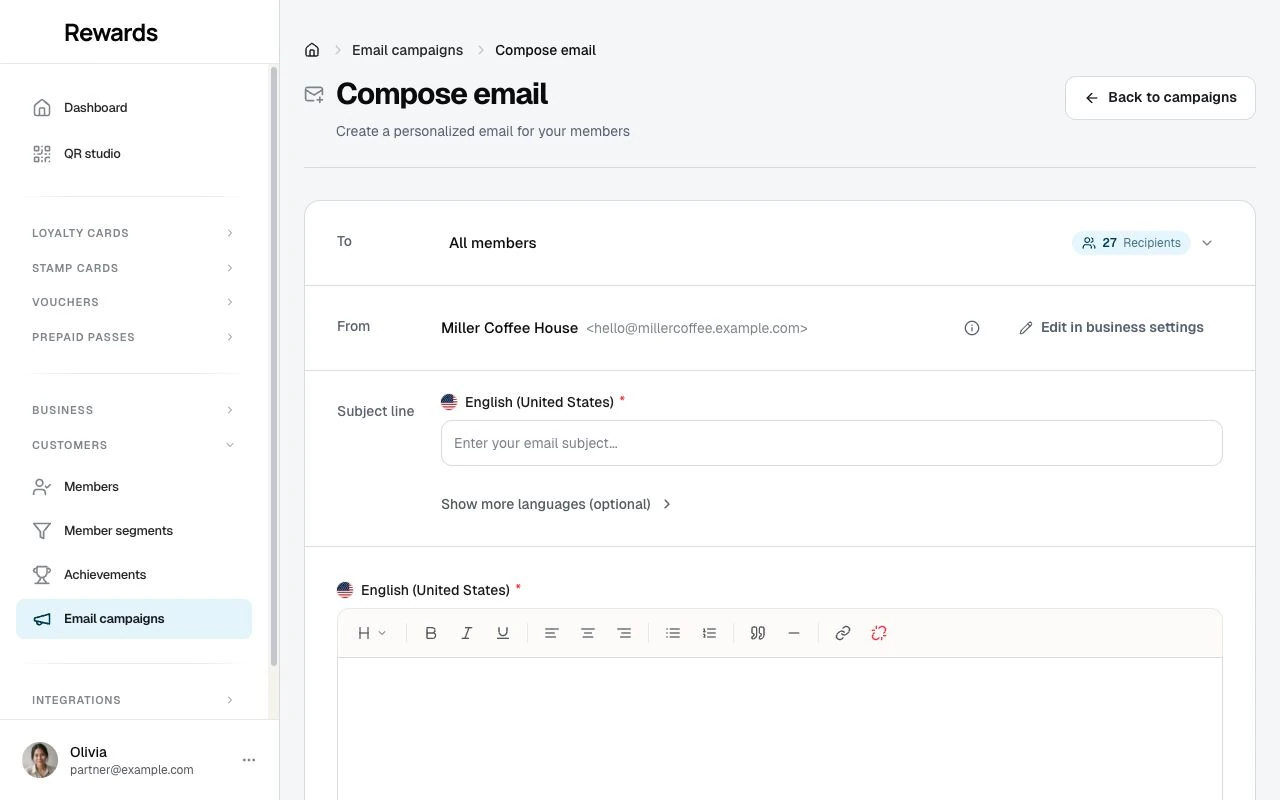Expand the Vouchers section
The width and height of the screenshot is (1280, 800).
(133, 302)
